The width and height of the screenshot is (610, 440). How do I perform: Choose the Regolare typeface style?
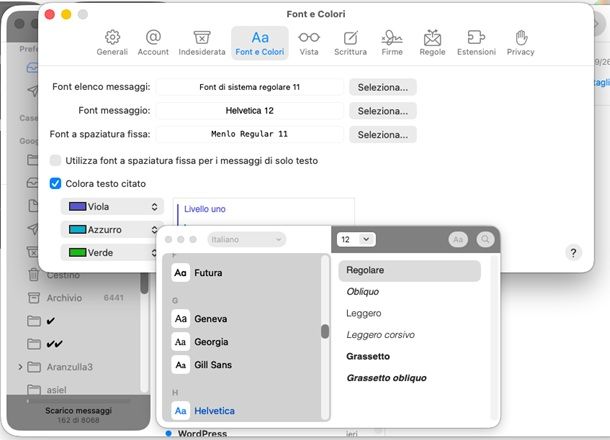tap(410, 270)
